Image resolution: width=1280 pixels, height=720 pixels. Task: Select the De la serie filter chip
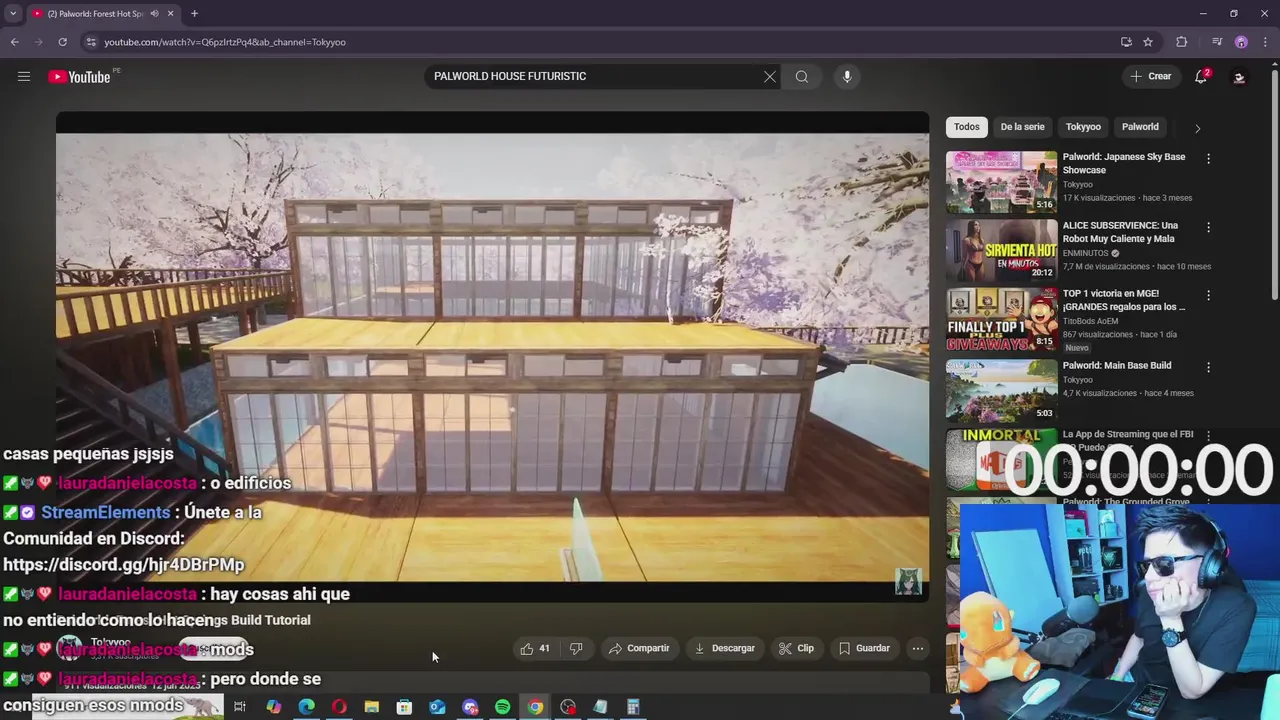click(1022, 127)
